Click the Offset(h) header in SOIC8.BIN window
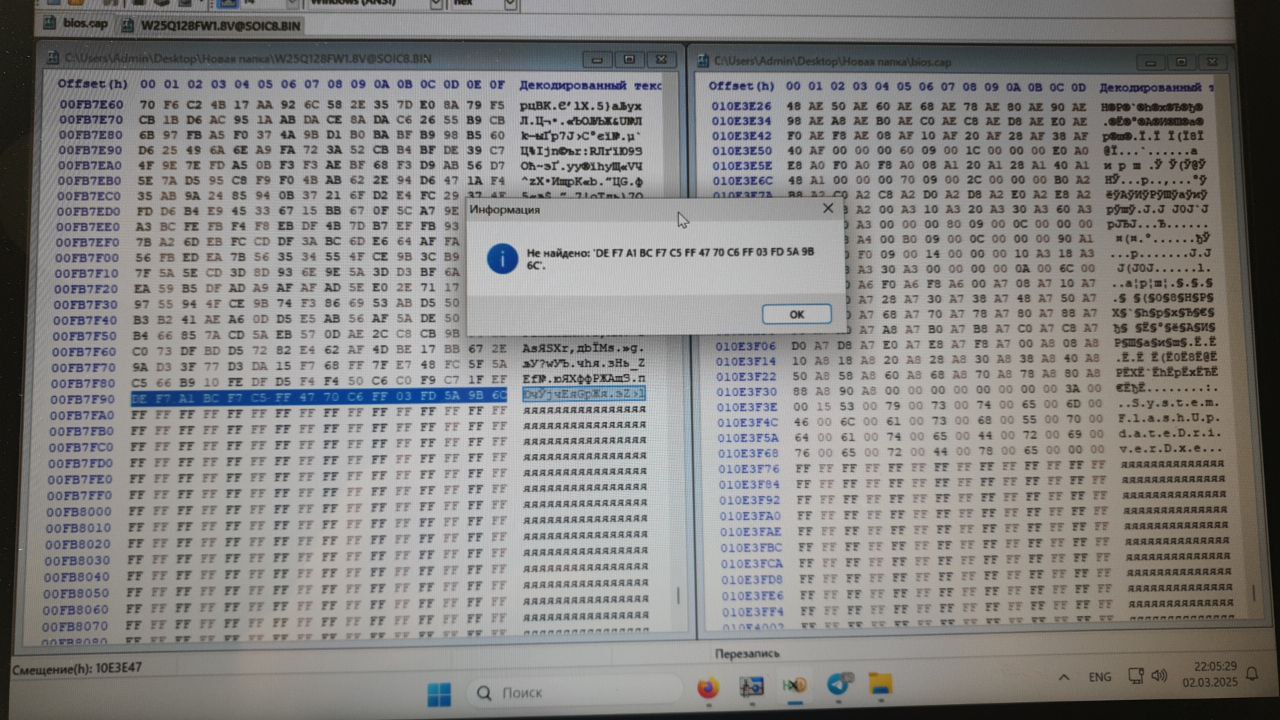The height and width of the screenshot is (720, 1280). click(92, 84)
